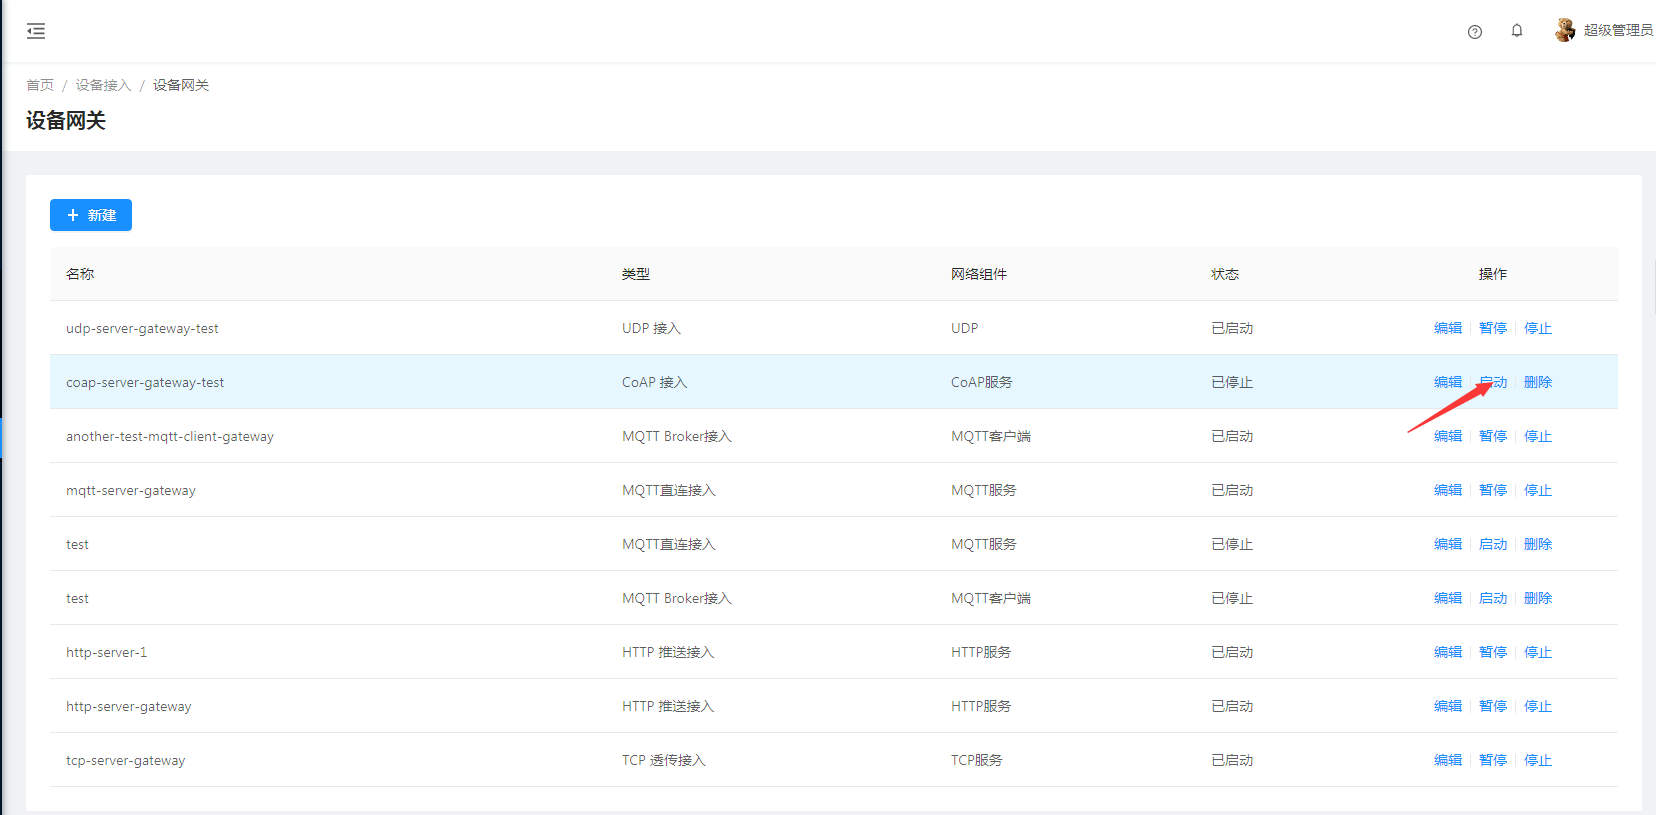Open the help question mark icon
The height and width of the screenshot is (815, 1656).
1474,32
